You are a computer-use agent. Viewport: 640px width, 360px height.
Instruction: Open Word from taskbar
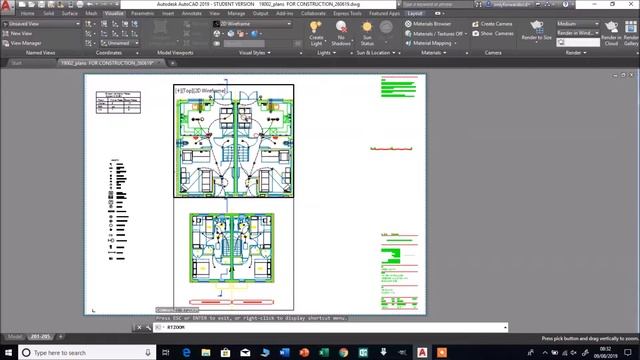(284, 352)
